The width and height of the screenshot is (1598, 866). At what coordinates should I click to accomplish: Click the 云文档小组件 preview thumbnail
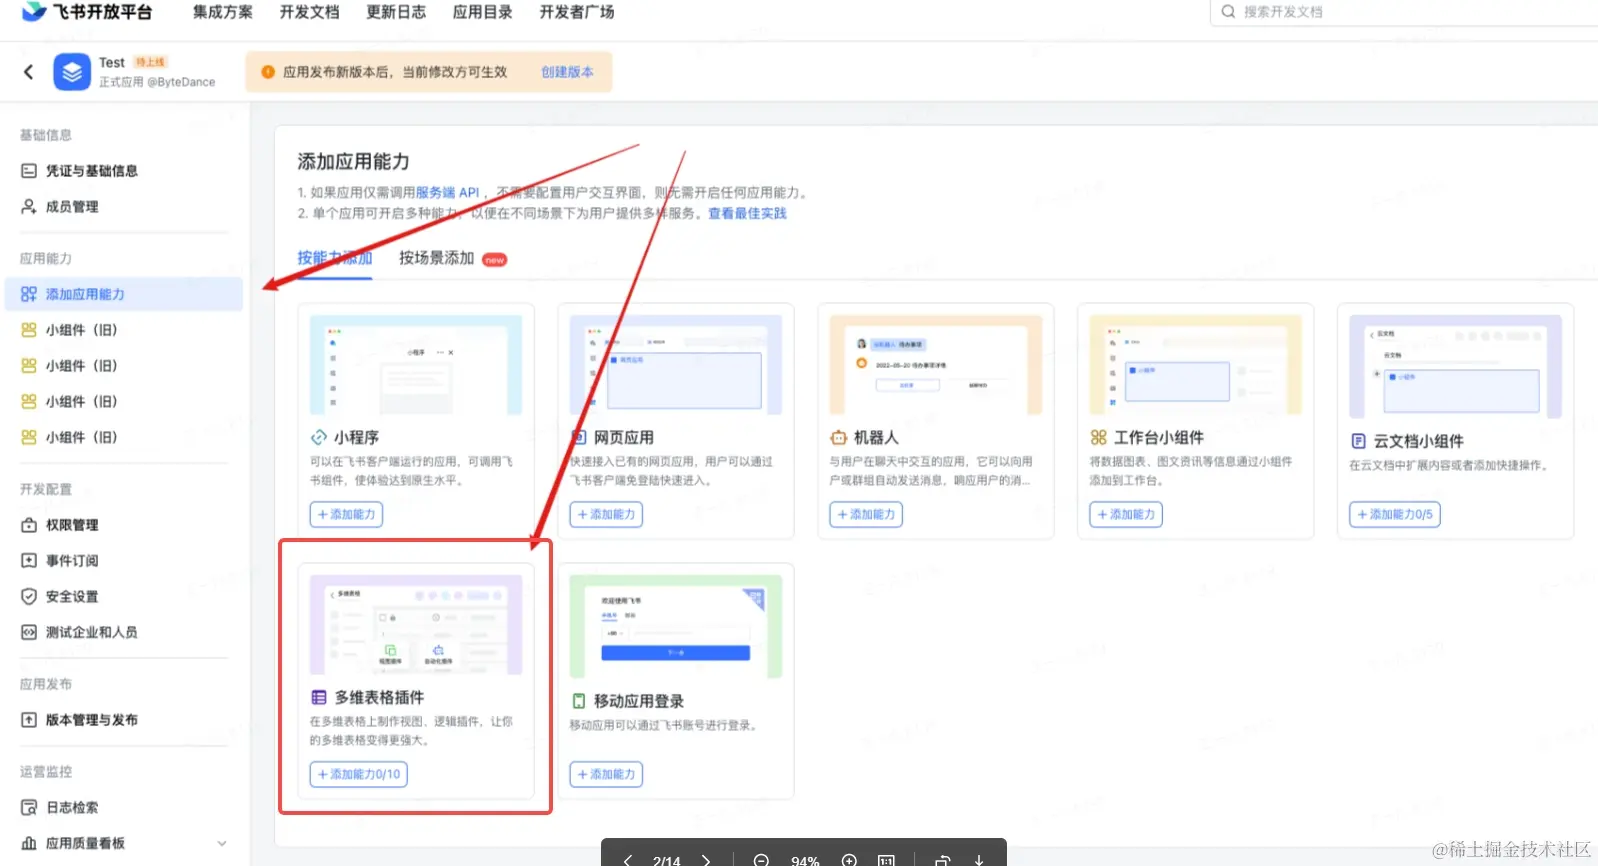[x=1455, y=367]
